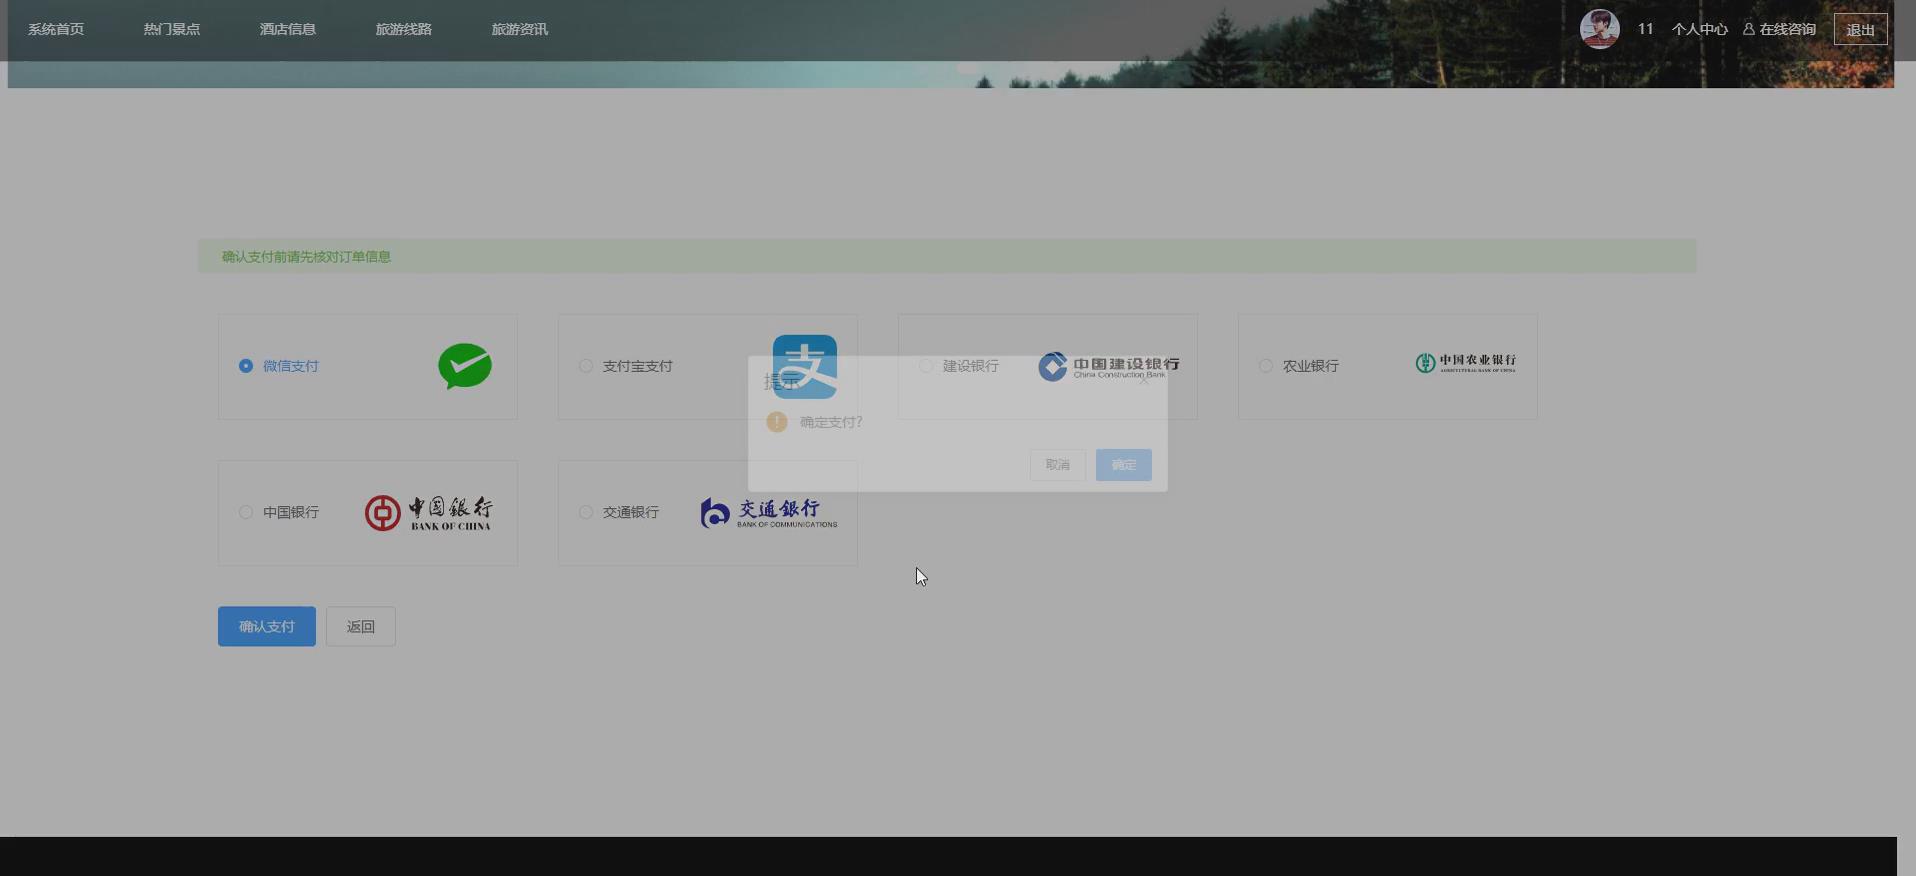The width and height of the screenshot is (1916, 876).
Task: Select the 建设银行 radio button
Action: (926, 366)
